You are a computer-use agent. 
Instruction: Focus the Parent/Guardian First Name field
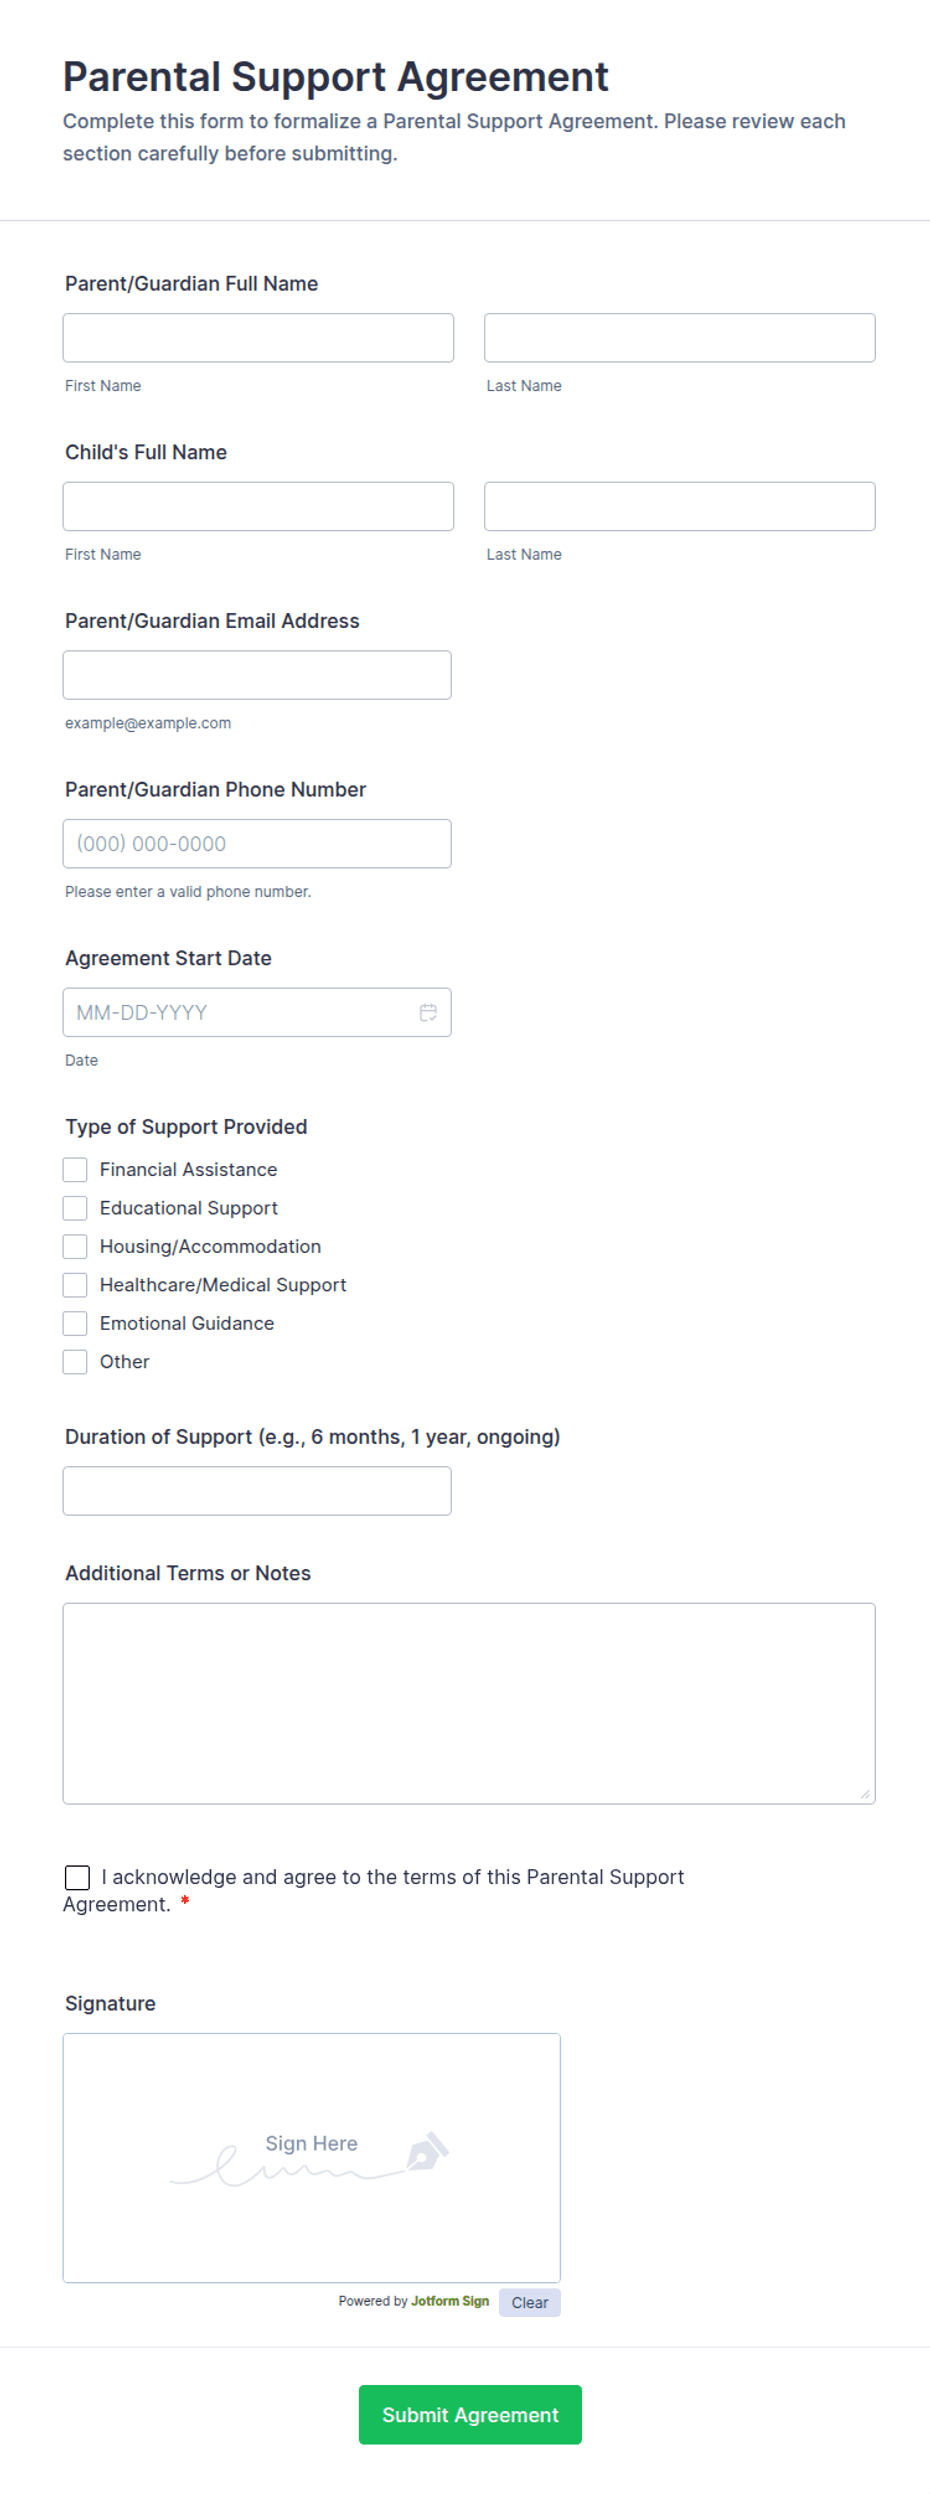[258, 338]
